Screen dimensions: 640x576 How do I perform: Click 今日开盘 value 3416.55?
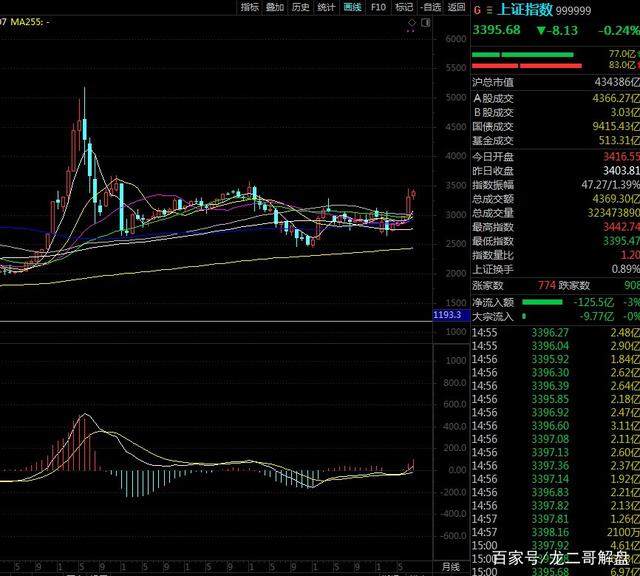coord(621,156)
